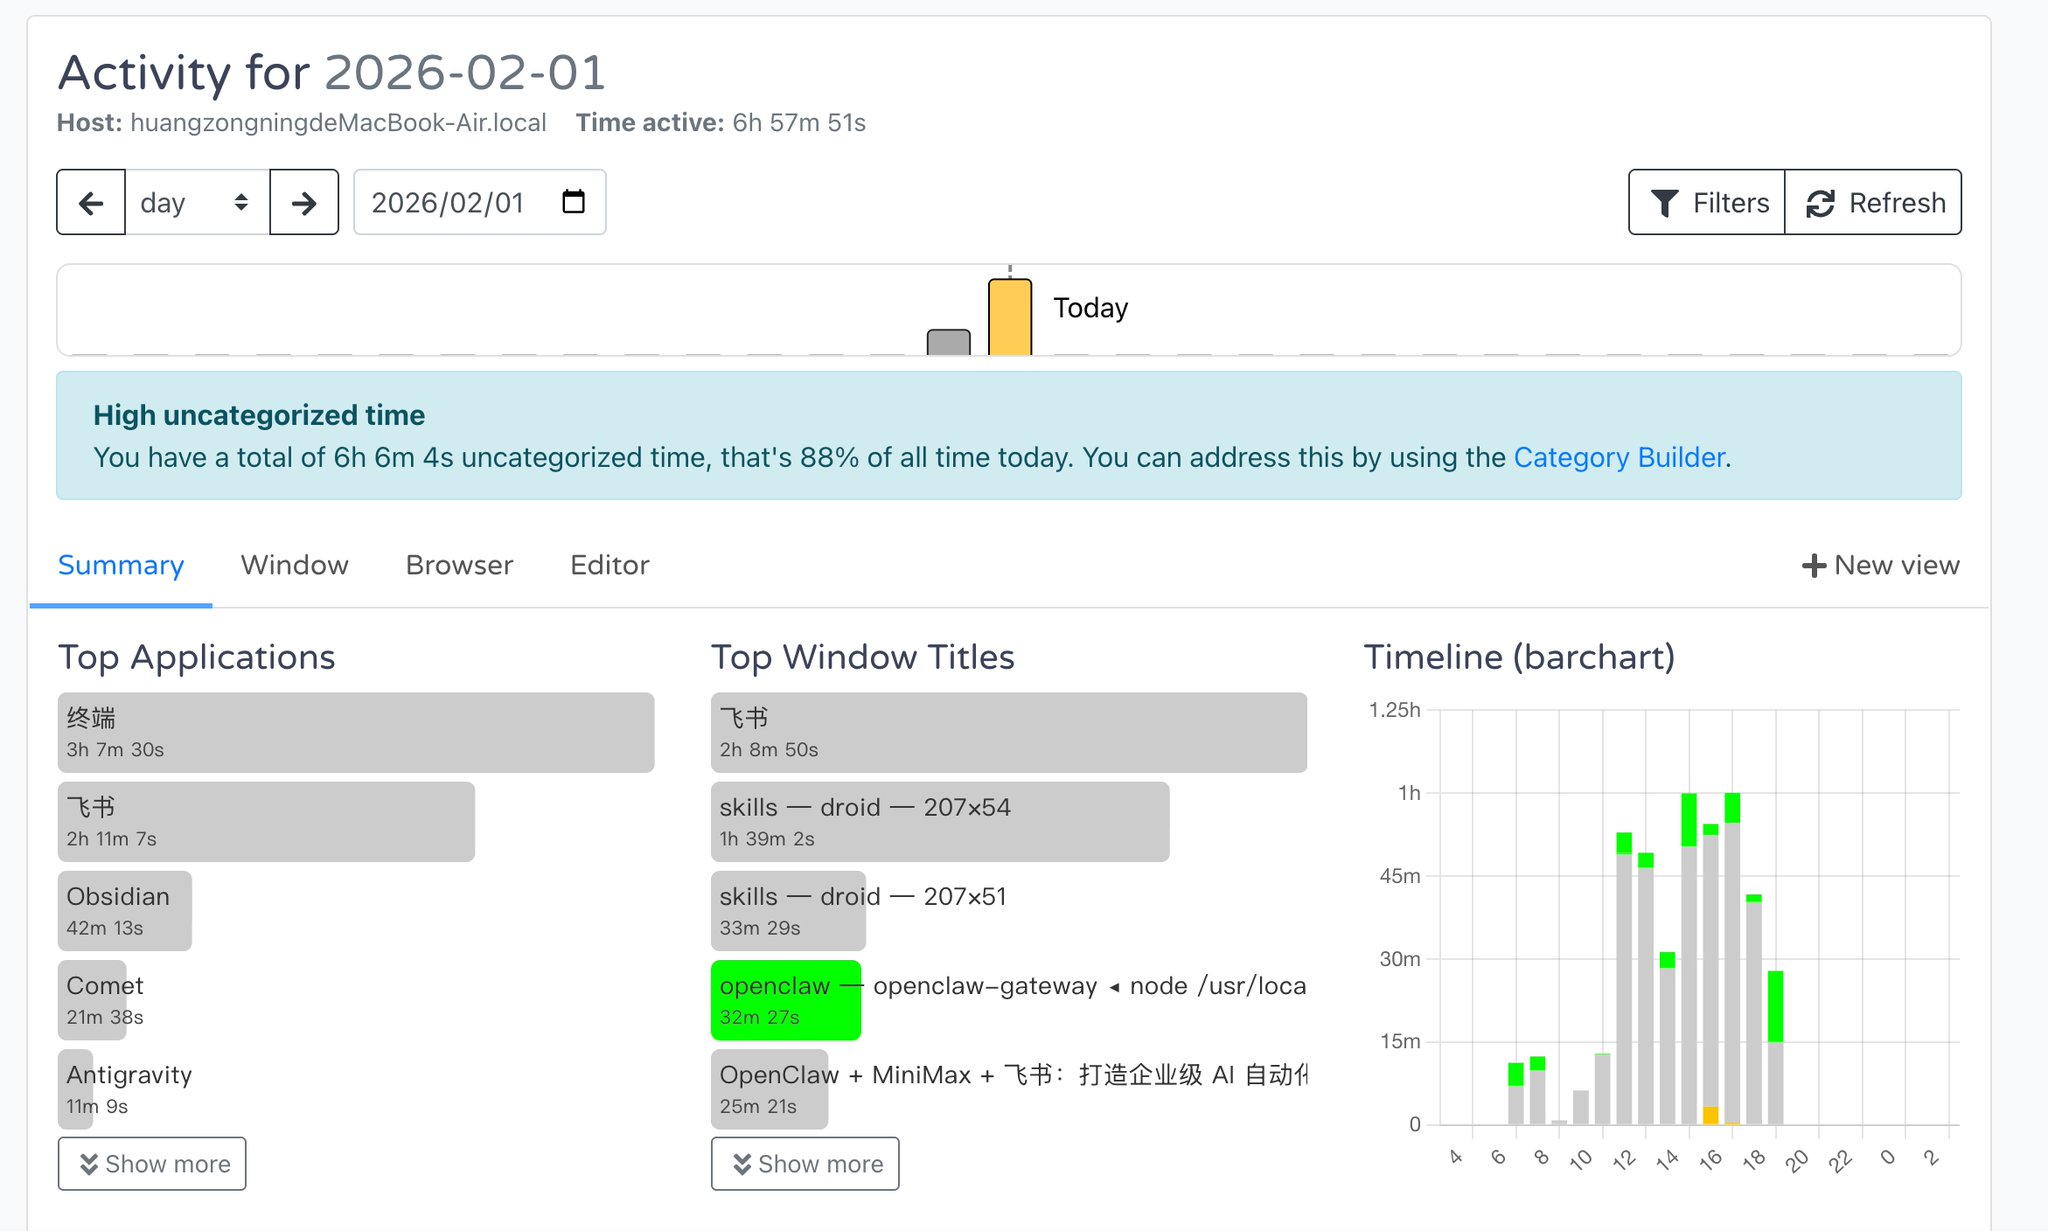
Task: Open the day period selector dropdown
Action: [197, 203]
